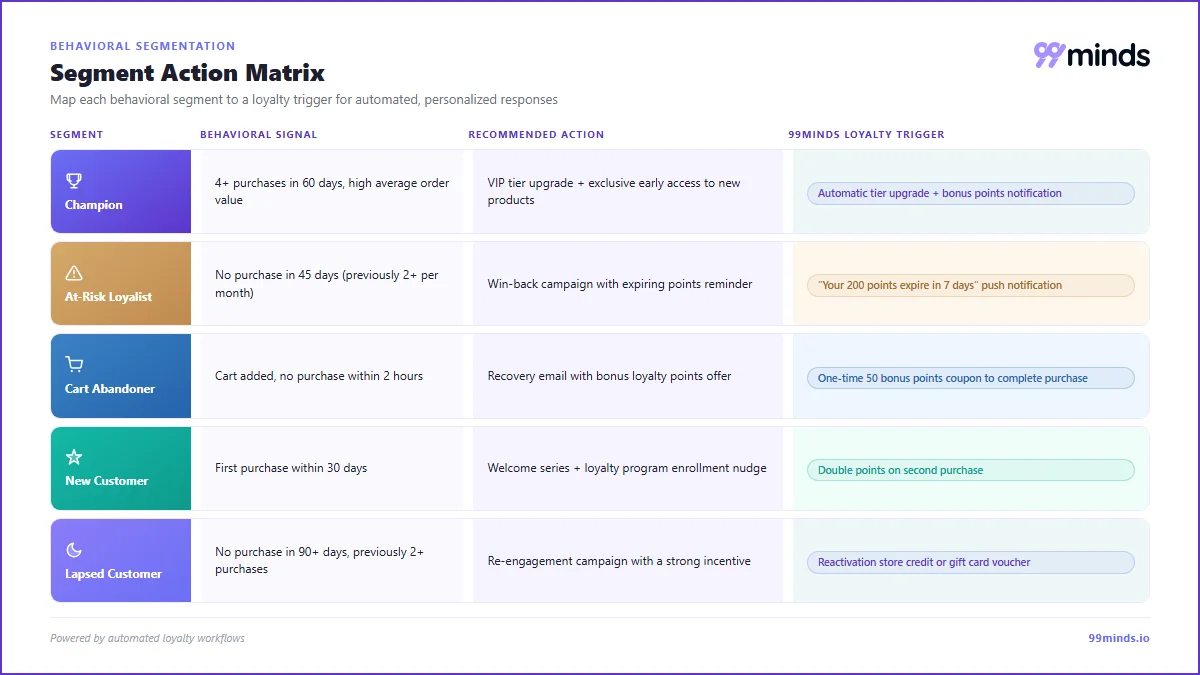The image size is (1200, 675).
Task: Click the Cart Abandoner segment label
Action: 110,389
